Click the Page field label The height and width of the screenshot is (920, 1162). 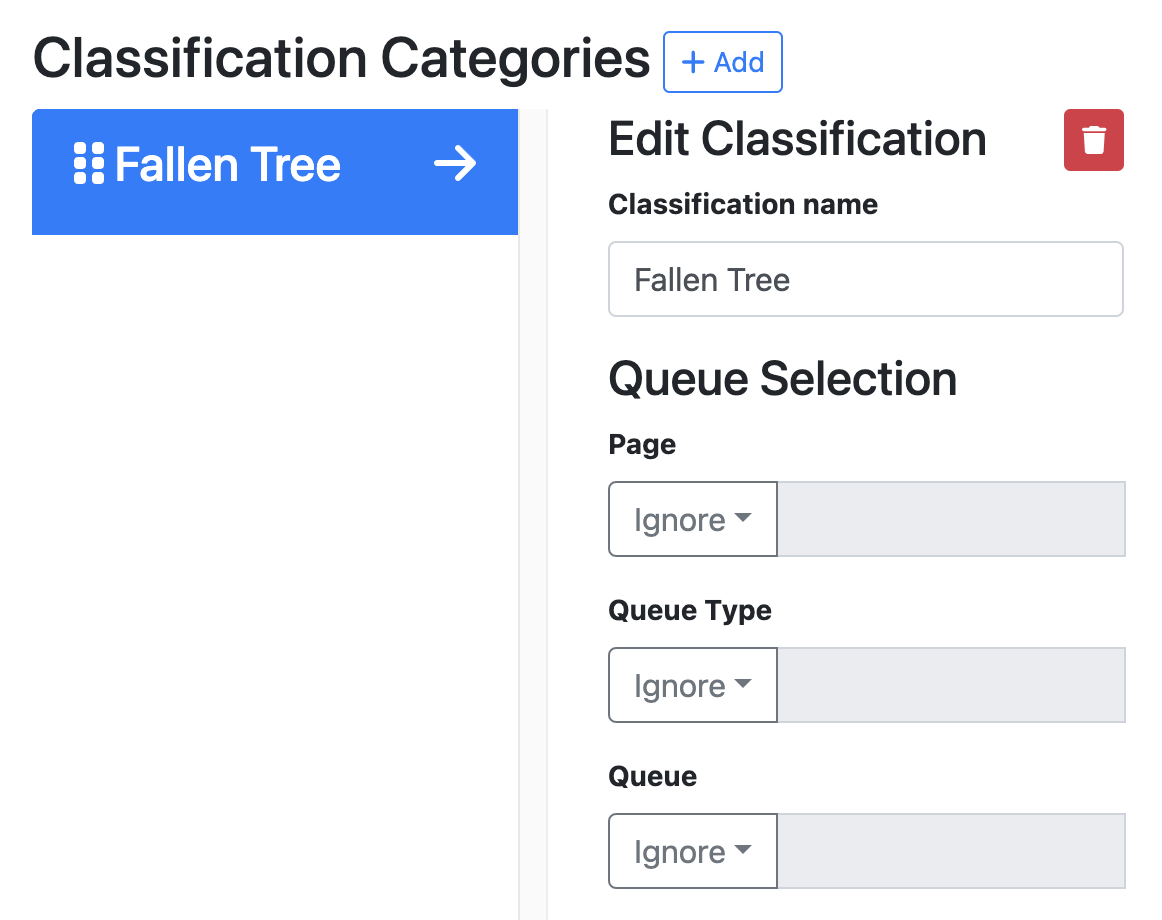pyautogui.click(x=642, y=445)
